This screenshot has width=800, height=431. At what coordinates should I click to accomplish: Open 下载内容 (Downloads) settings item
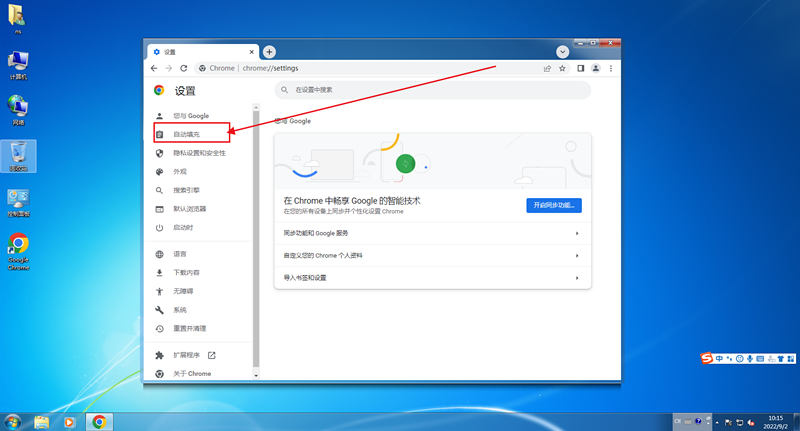(186, 272)
